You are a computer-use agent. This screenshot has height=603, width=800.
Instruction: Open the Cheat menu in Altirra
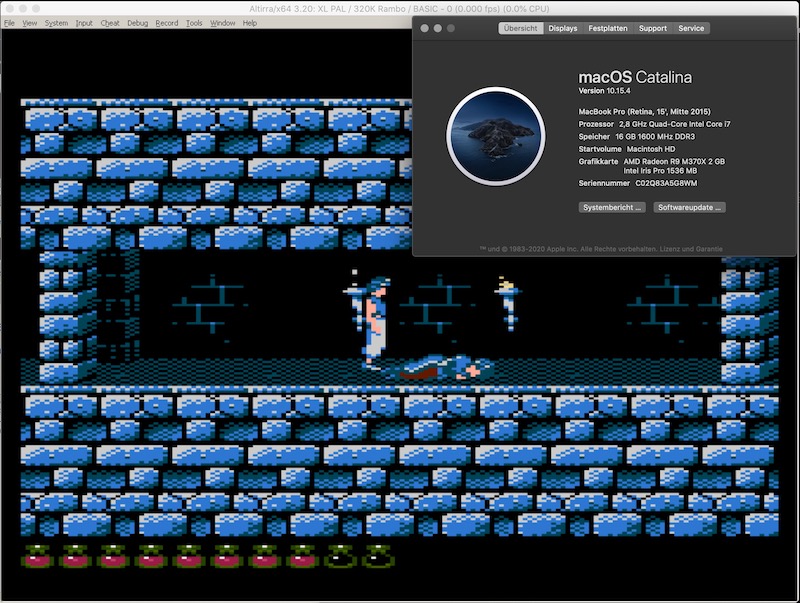(x=110, y=23)
